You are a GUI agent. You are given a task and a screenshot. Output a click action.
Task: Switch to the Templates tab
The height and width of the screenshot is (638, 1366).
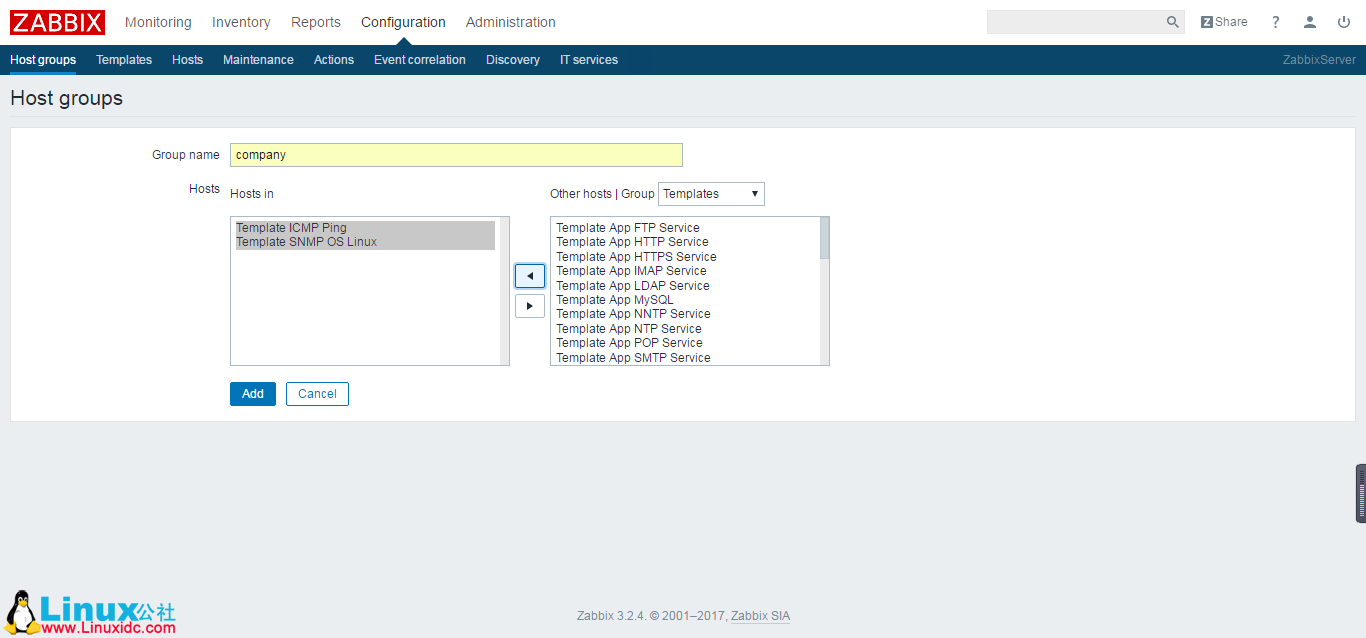point(124,60)
